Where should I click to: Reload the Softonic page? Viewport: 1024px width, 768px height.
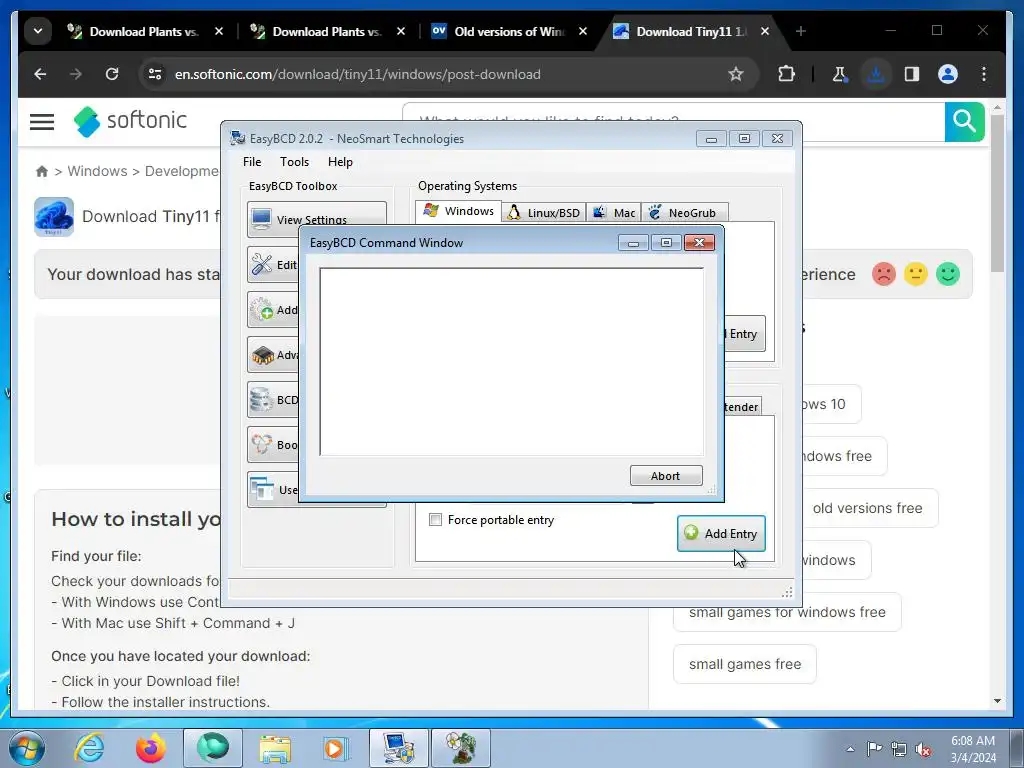pos(112,74)
